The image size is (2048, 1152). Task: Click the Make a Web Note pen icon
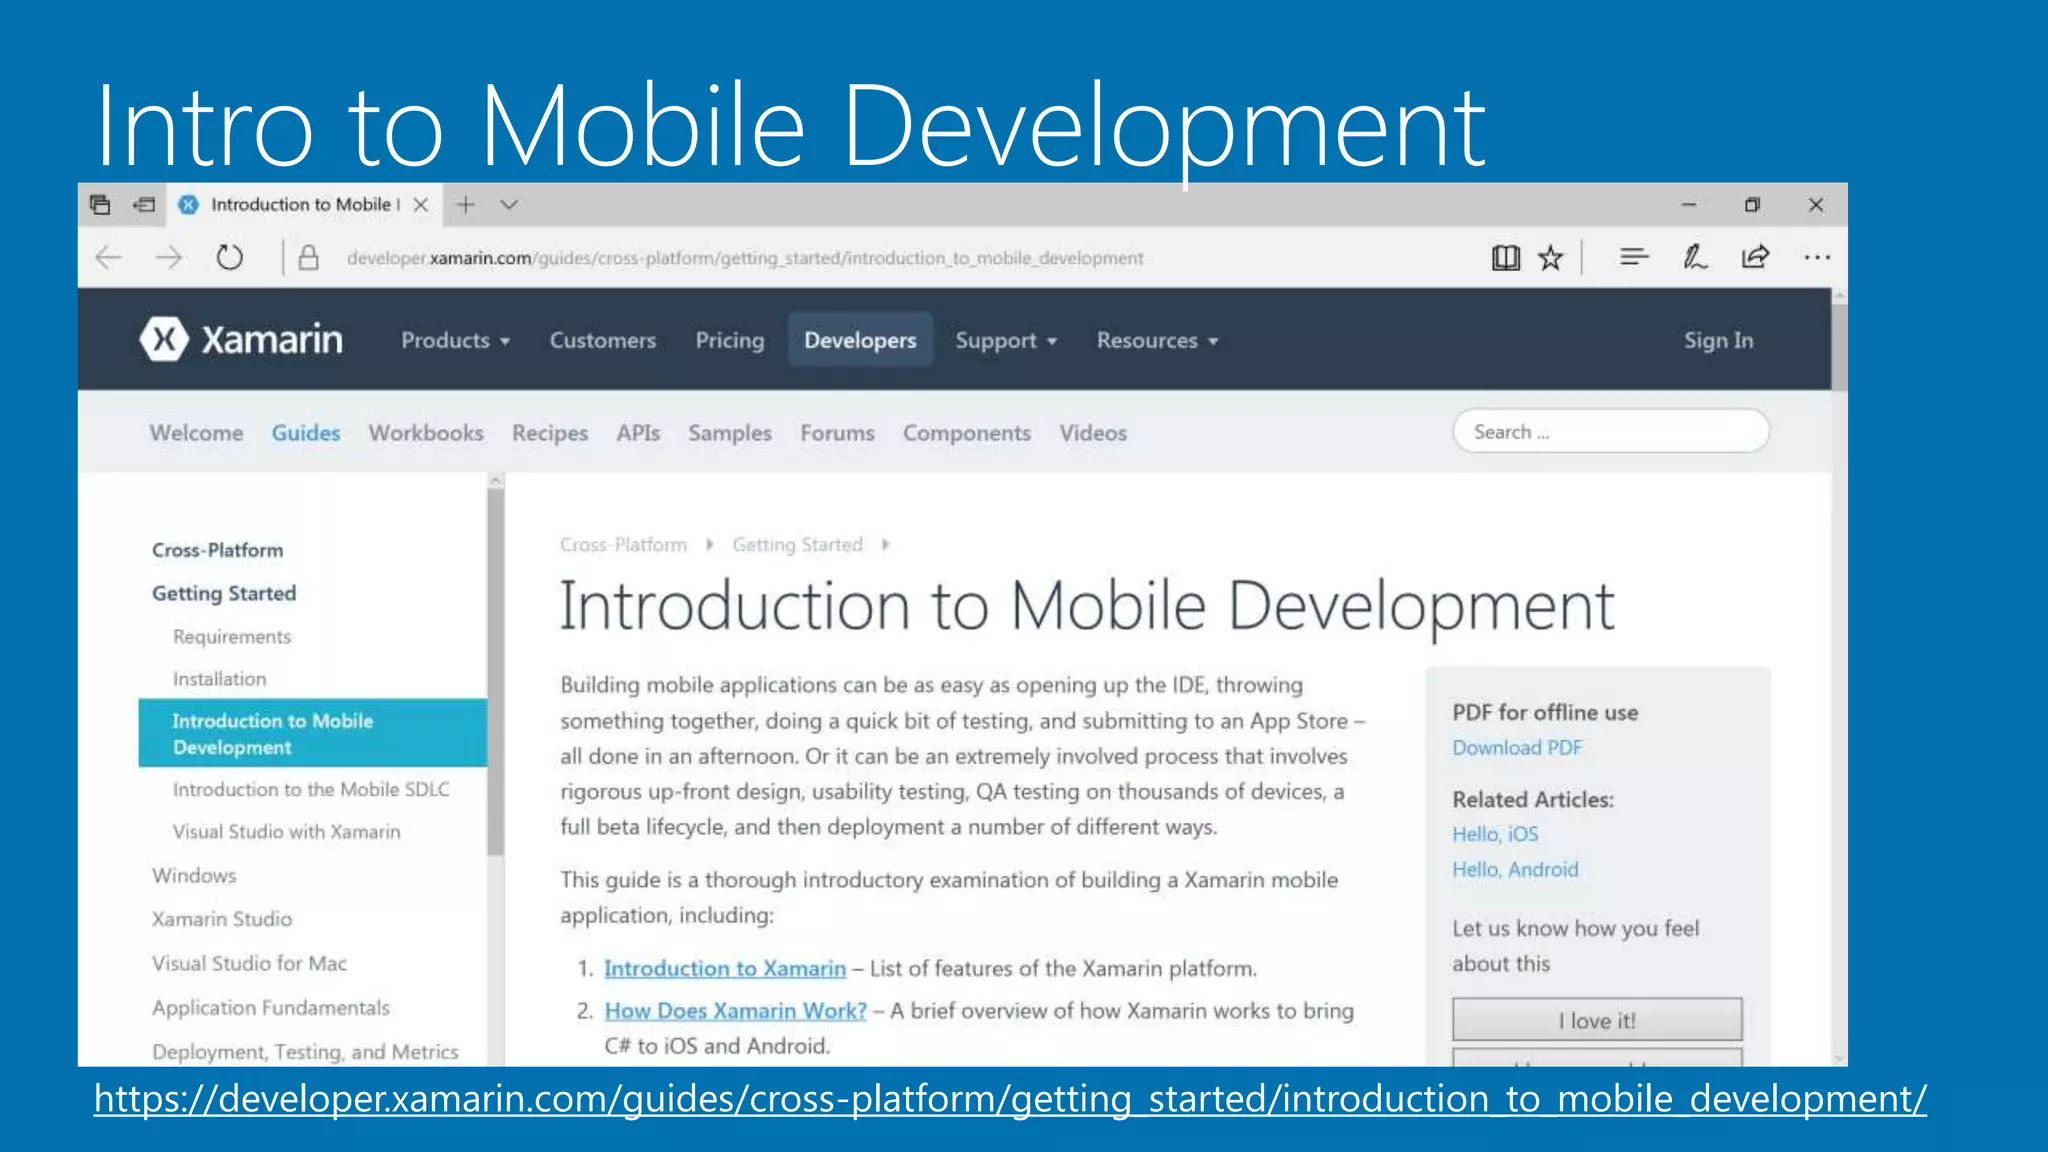coord(1695,258)
